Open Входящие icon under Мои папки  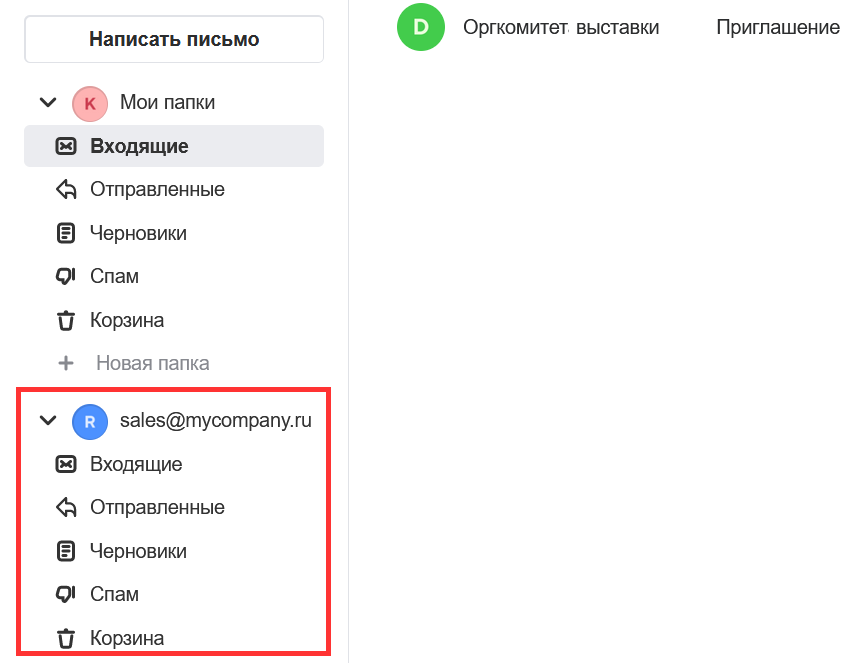[x=66, y=146]
